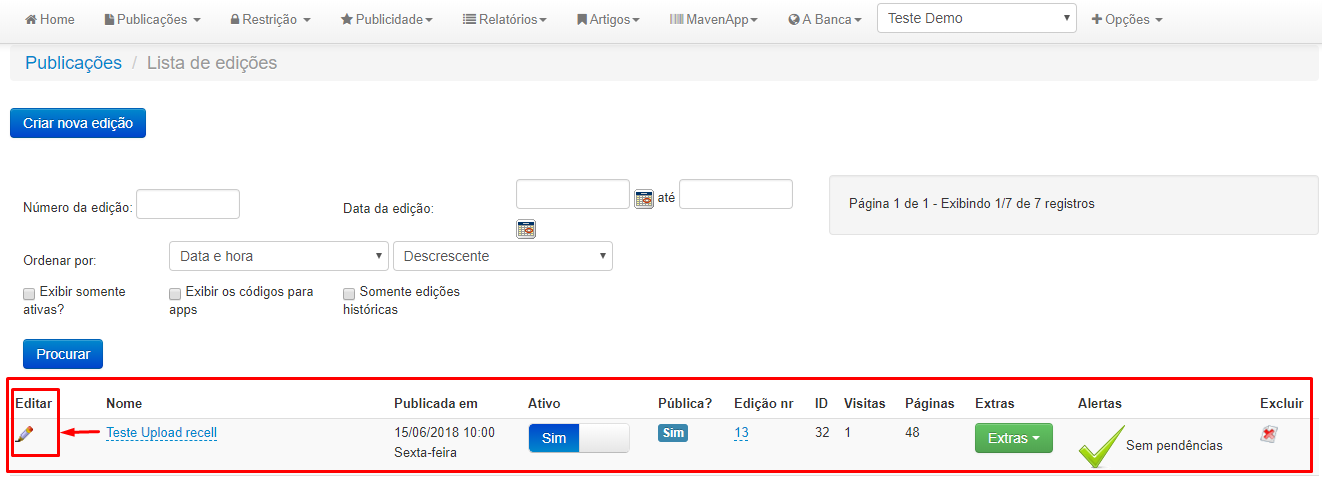Click the Páginas value 48
The height and width of the screenshot is (477, 1322).
click(x=912, y=433)
